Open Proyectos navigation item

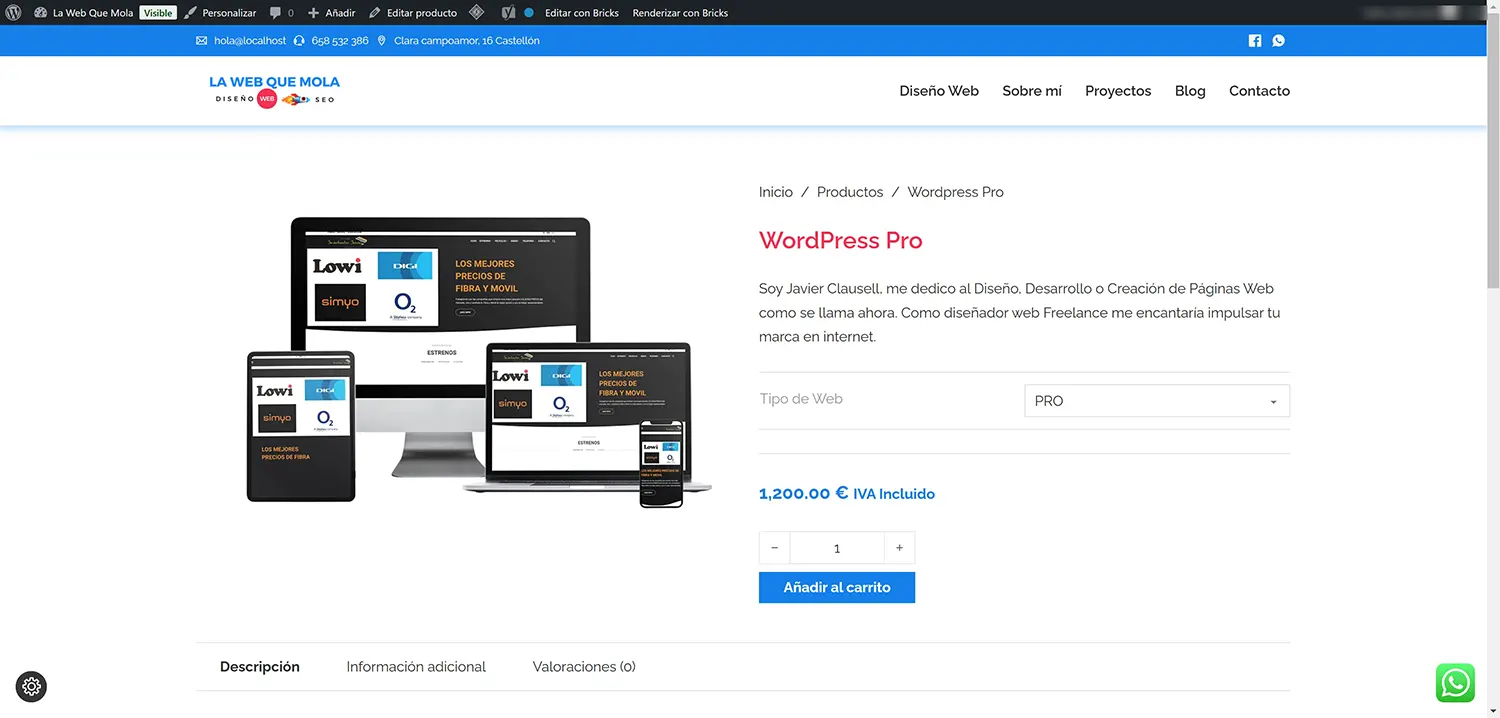[x=1118, y=91]
